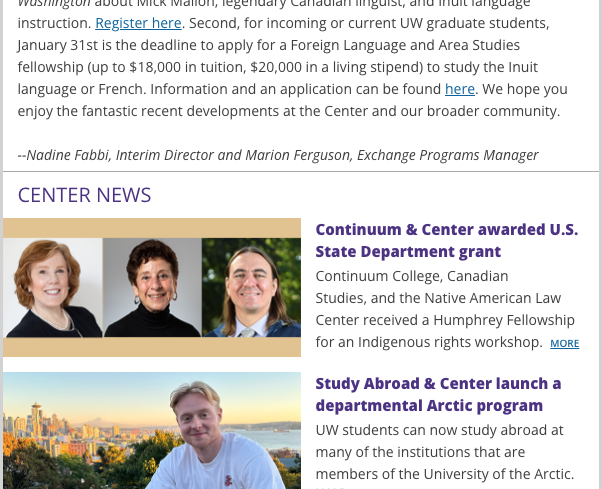Click the tan banner above the portraits

tap(152, 228)
